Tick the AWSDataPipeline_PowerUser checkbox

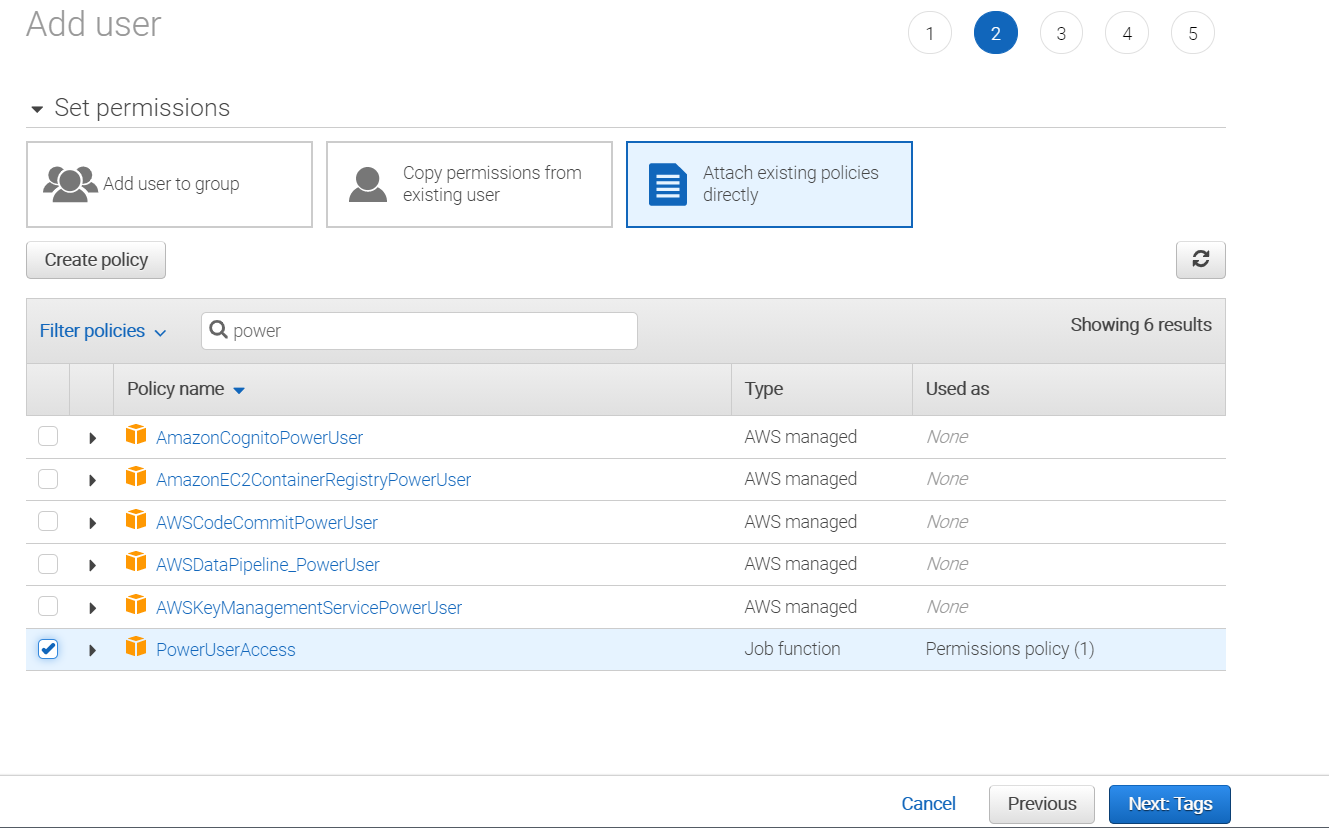point(48,564)
